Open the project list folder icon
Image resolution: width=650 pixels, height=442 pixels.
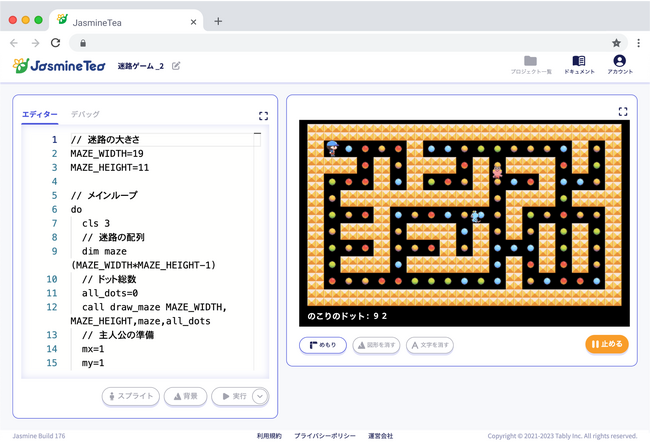[x=530, y=64]
